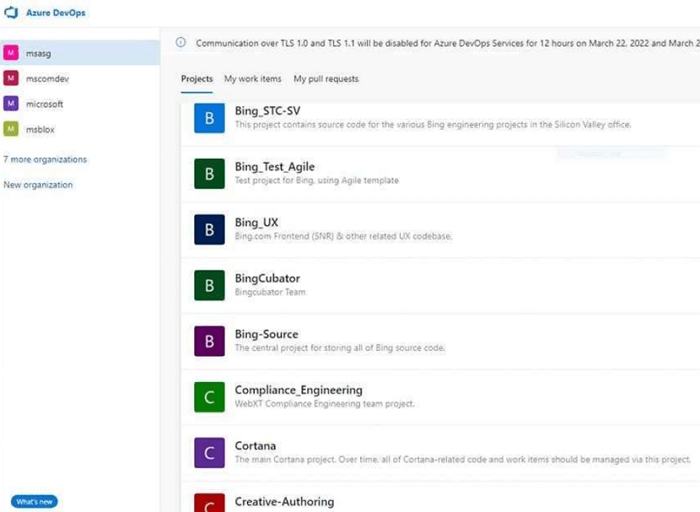Click 'WebXT Compliance Engineering team project' text

click(325, 404)
